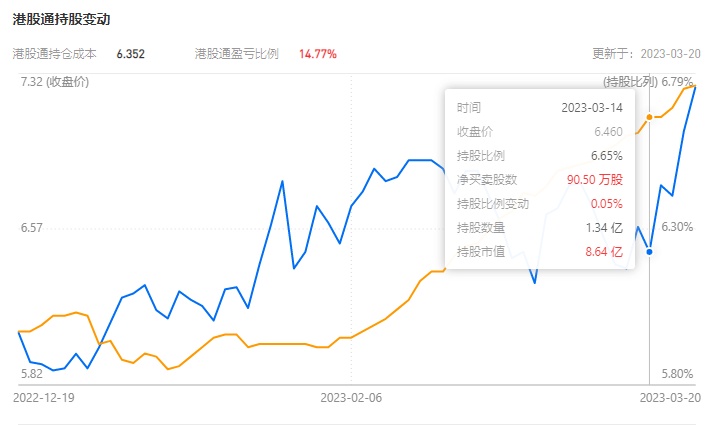Click the 时间 2023-03-14 row in tooltip
The height and width of the screenshot is (425, 712).
tap(540, 107)
